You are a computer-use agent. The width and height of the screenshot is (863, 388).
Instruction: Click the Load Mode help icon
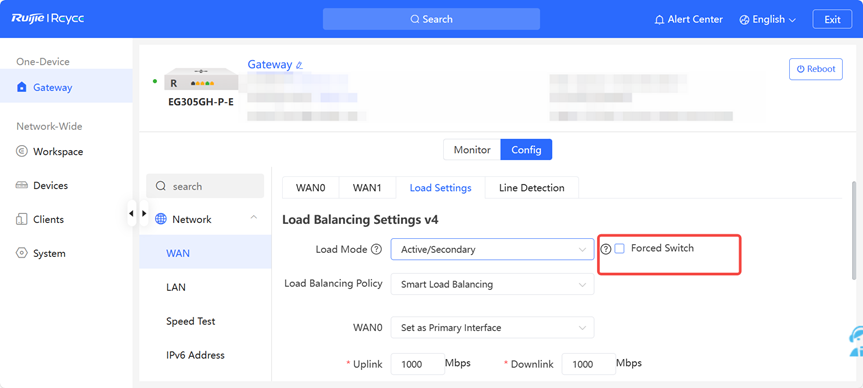coord(376,249)
